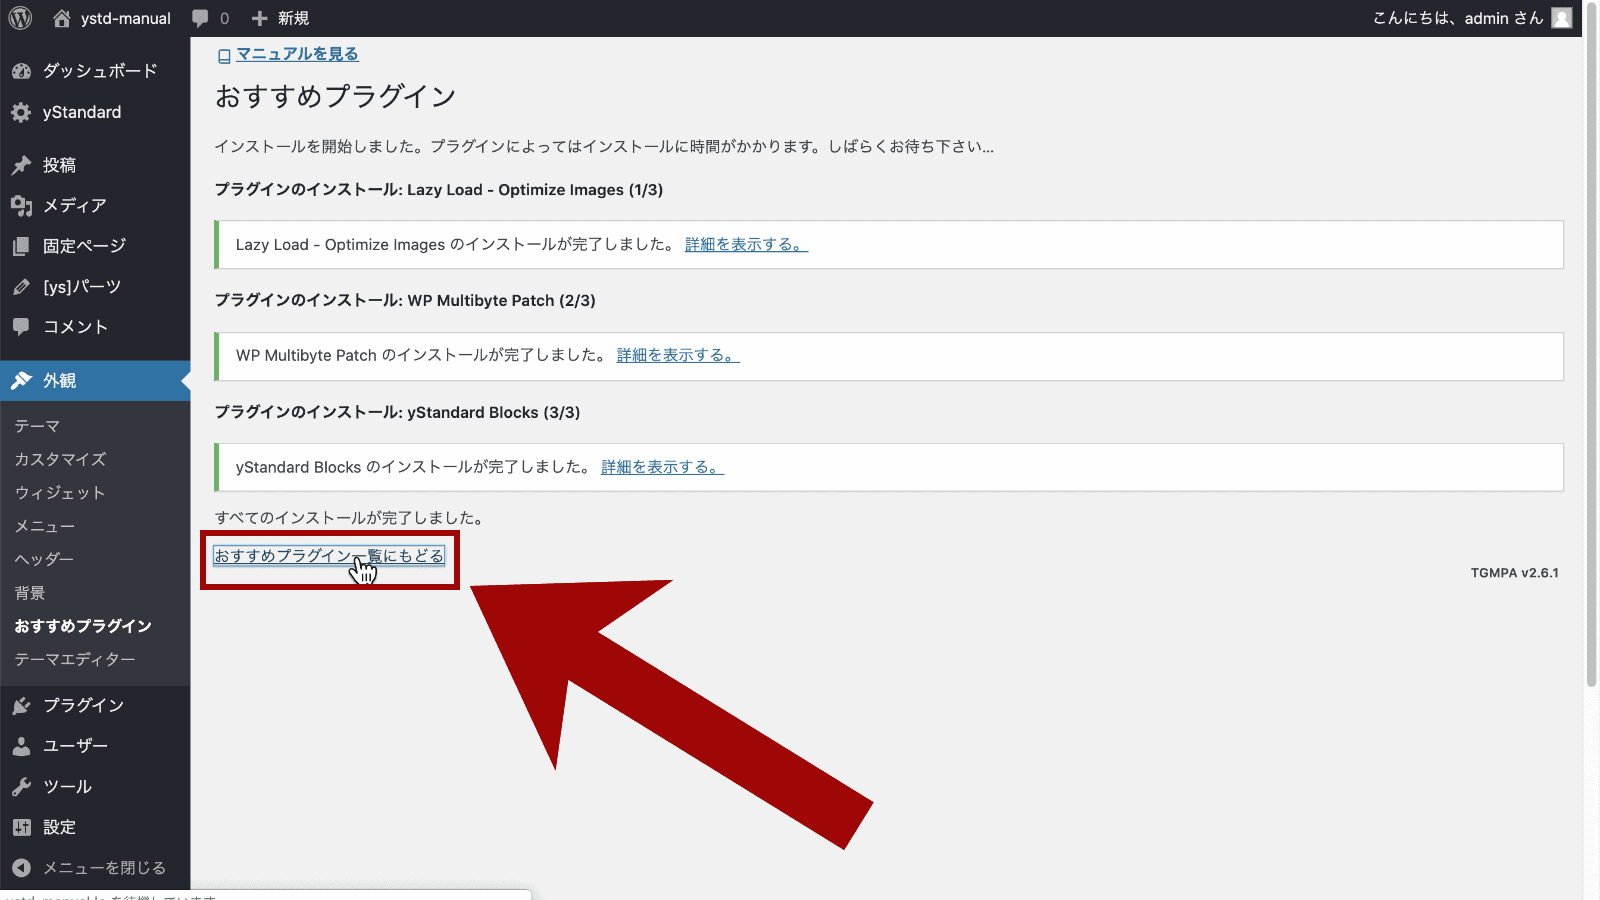The width and height of the screenshot is (1600, 900).
Task: Click the 外観 paintbrush icon
Action: pyautogui.click(x=21, y=380)
